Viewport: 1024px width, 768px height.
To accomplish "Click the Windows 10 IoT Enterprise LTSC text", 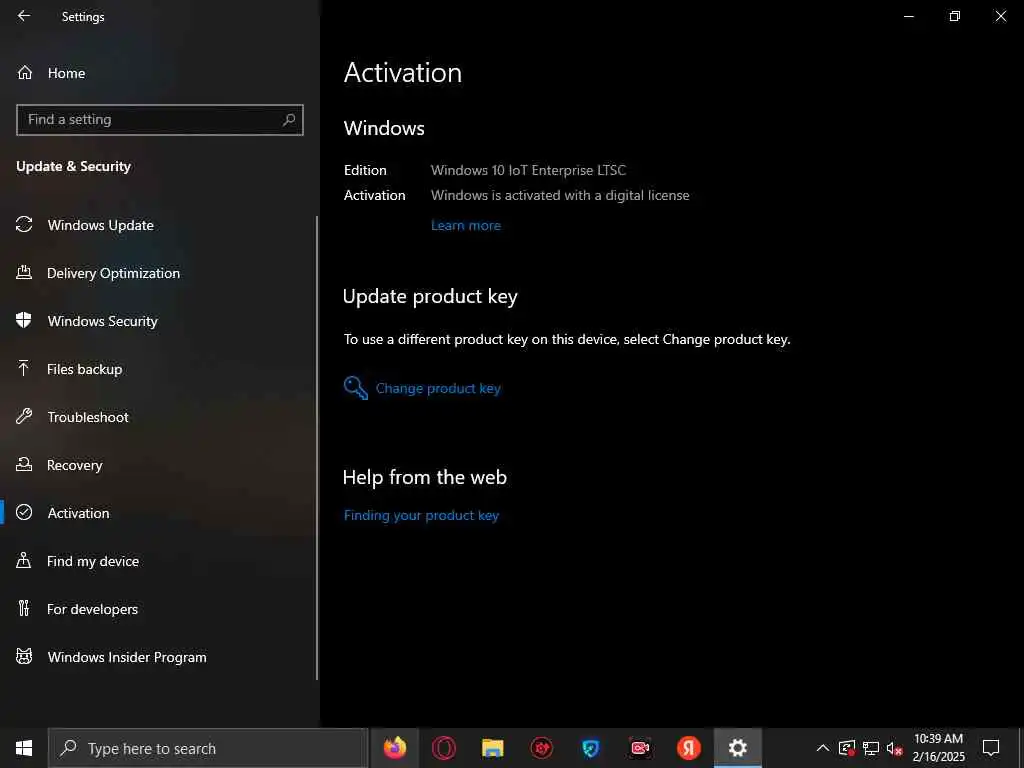I will 528,170.
